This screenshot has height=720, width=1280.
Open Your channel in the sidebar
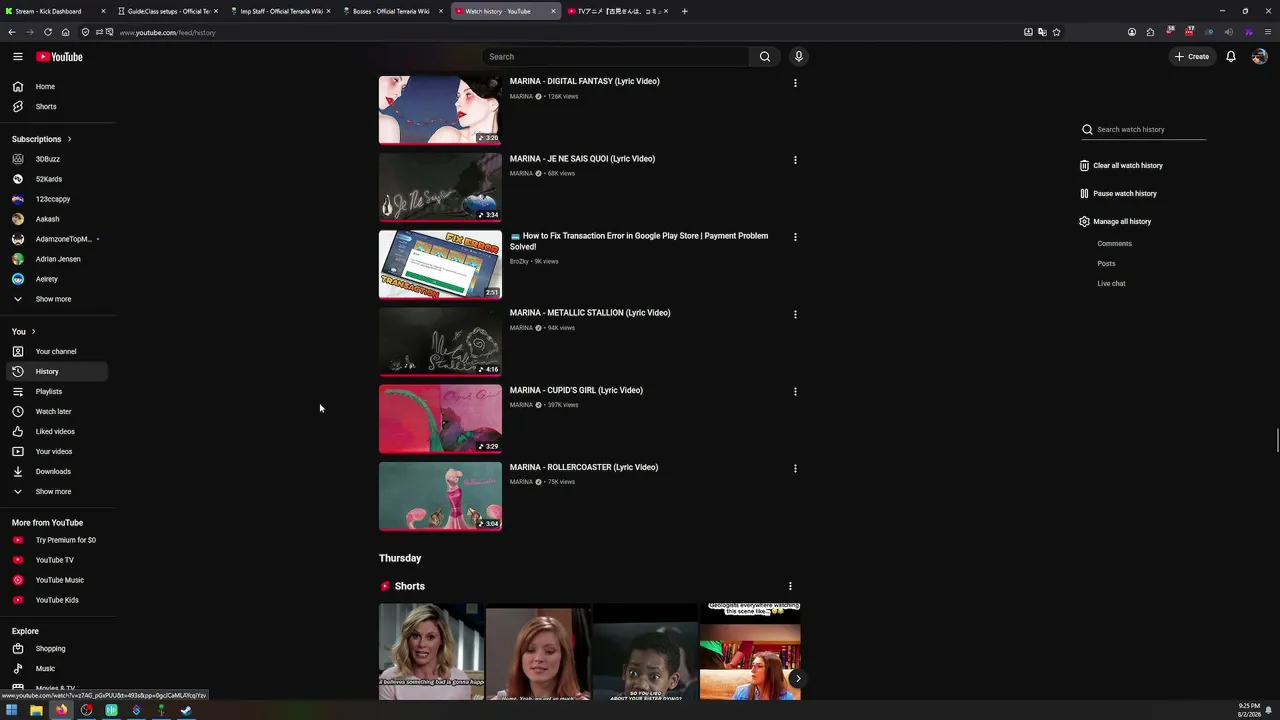click(54, 352)
